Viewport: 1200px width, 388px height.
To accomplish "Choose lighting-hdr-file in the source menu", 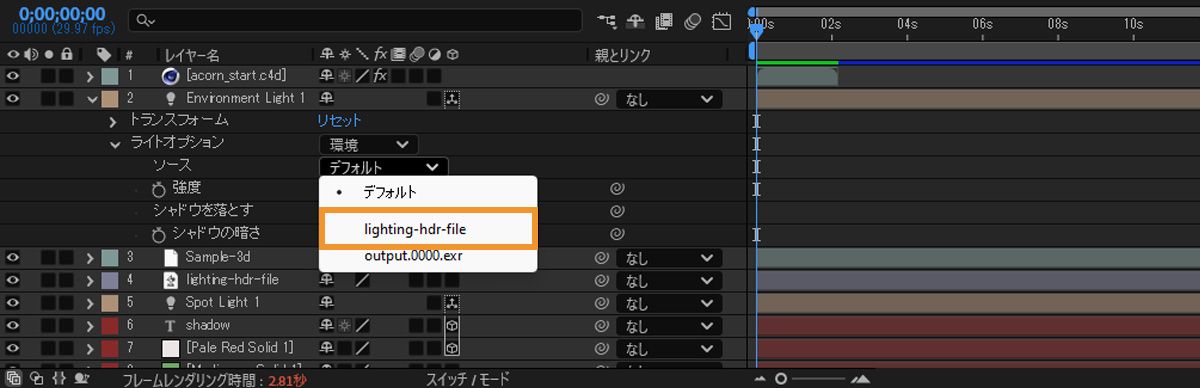I will (x=429, y=229).
